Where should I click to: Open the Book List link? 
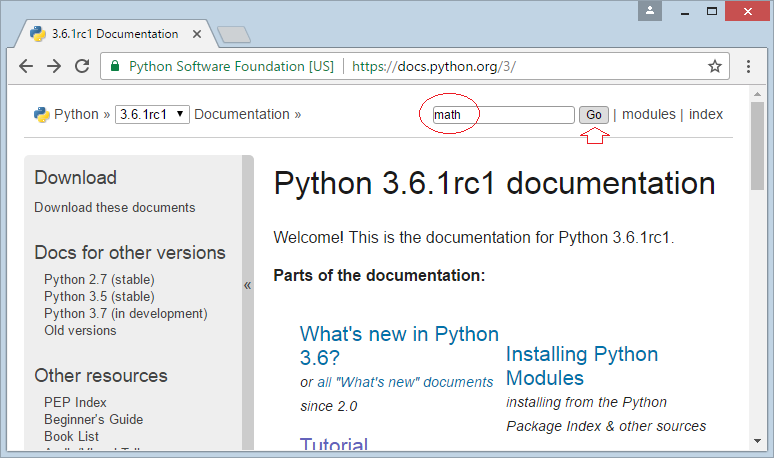tap(72, 436)
